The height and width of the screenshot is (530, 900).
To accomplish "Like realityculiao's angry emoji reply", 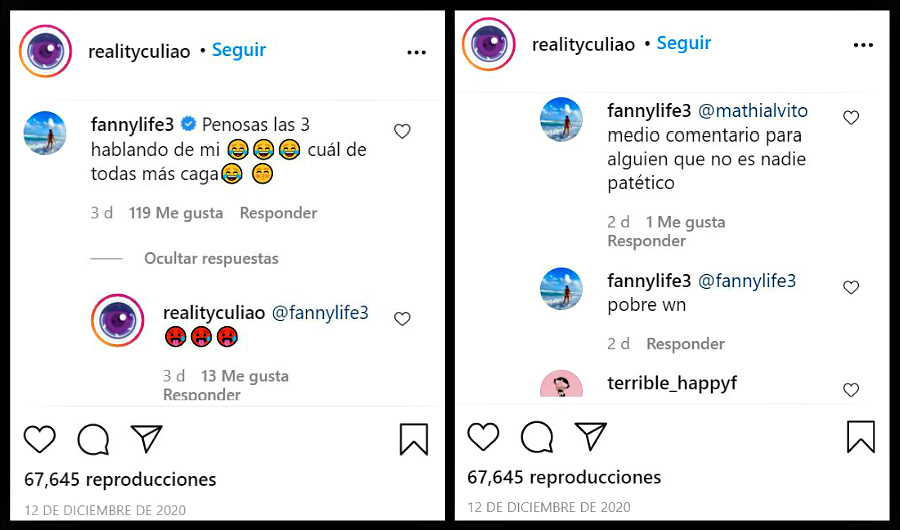I will coord(402,319).
